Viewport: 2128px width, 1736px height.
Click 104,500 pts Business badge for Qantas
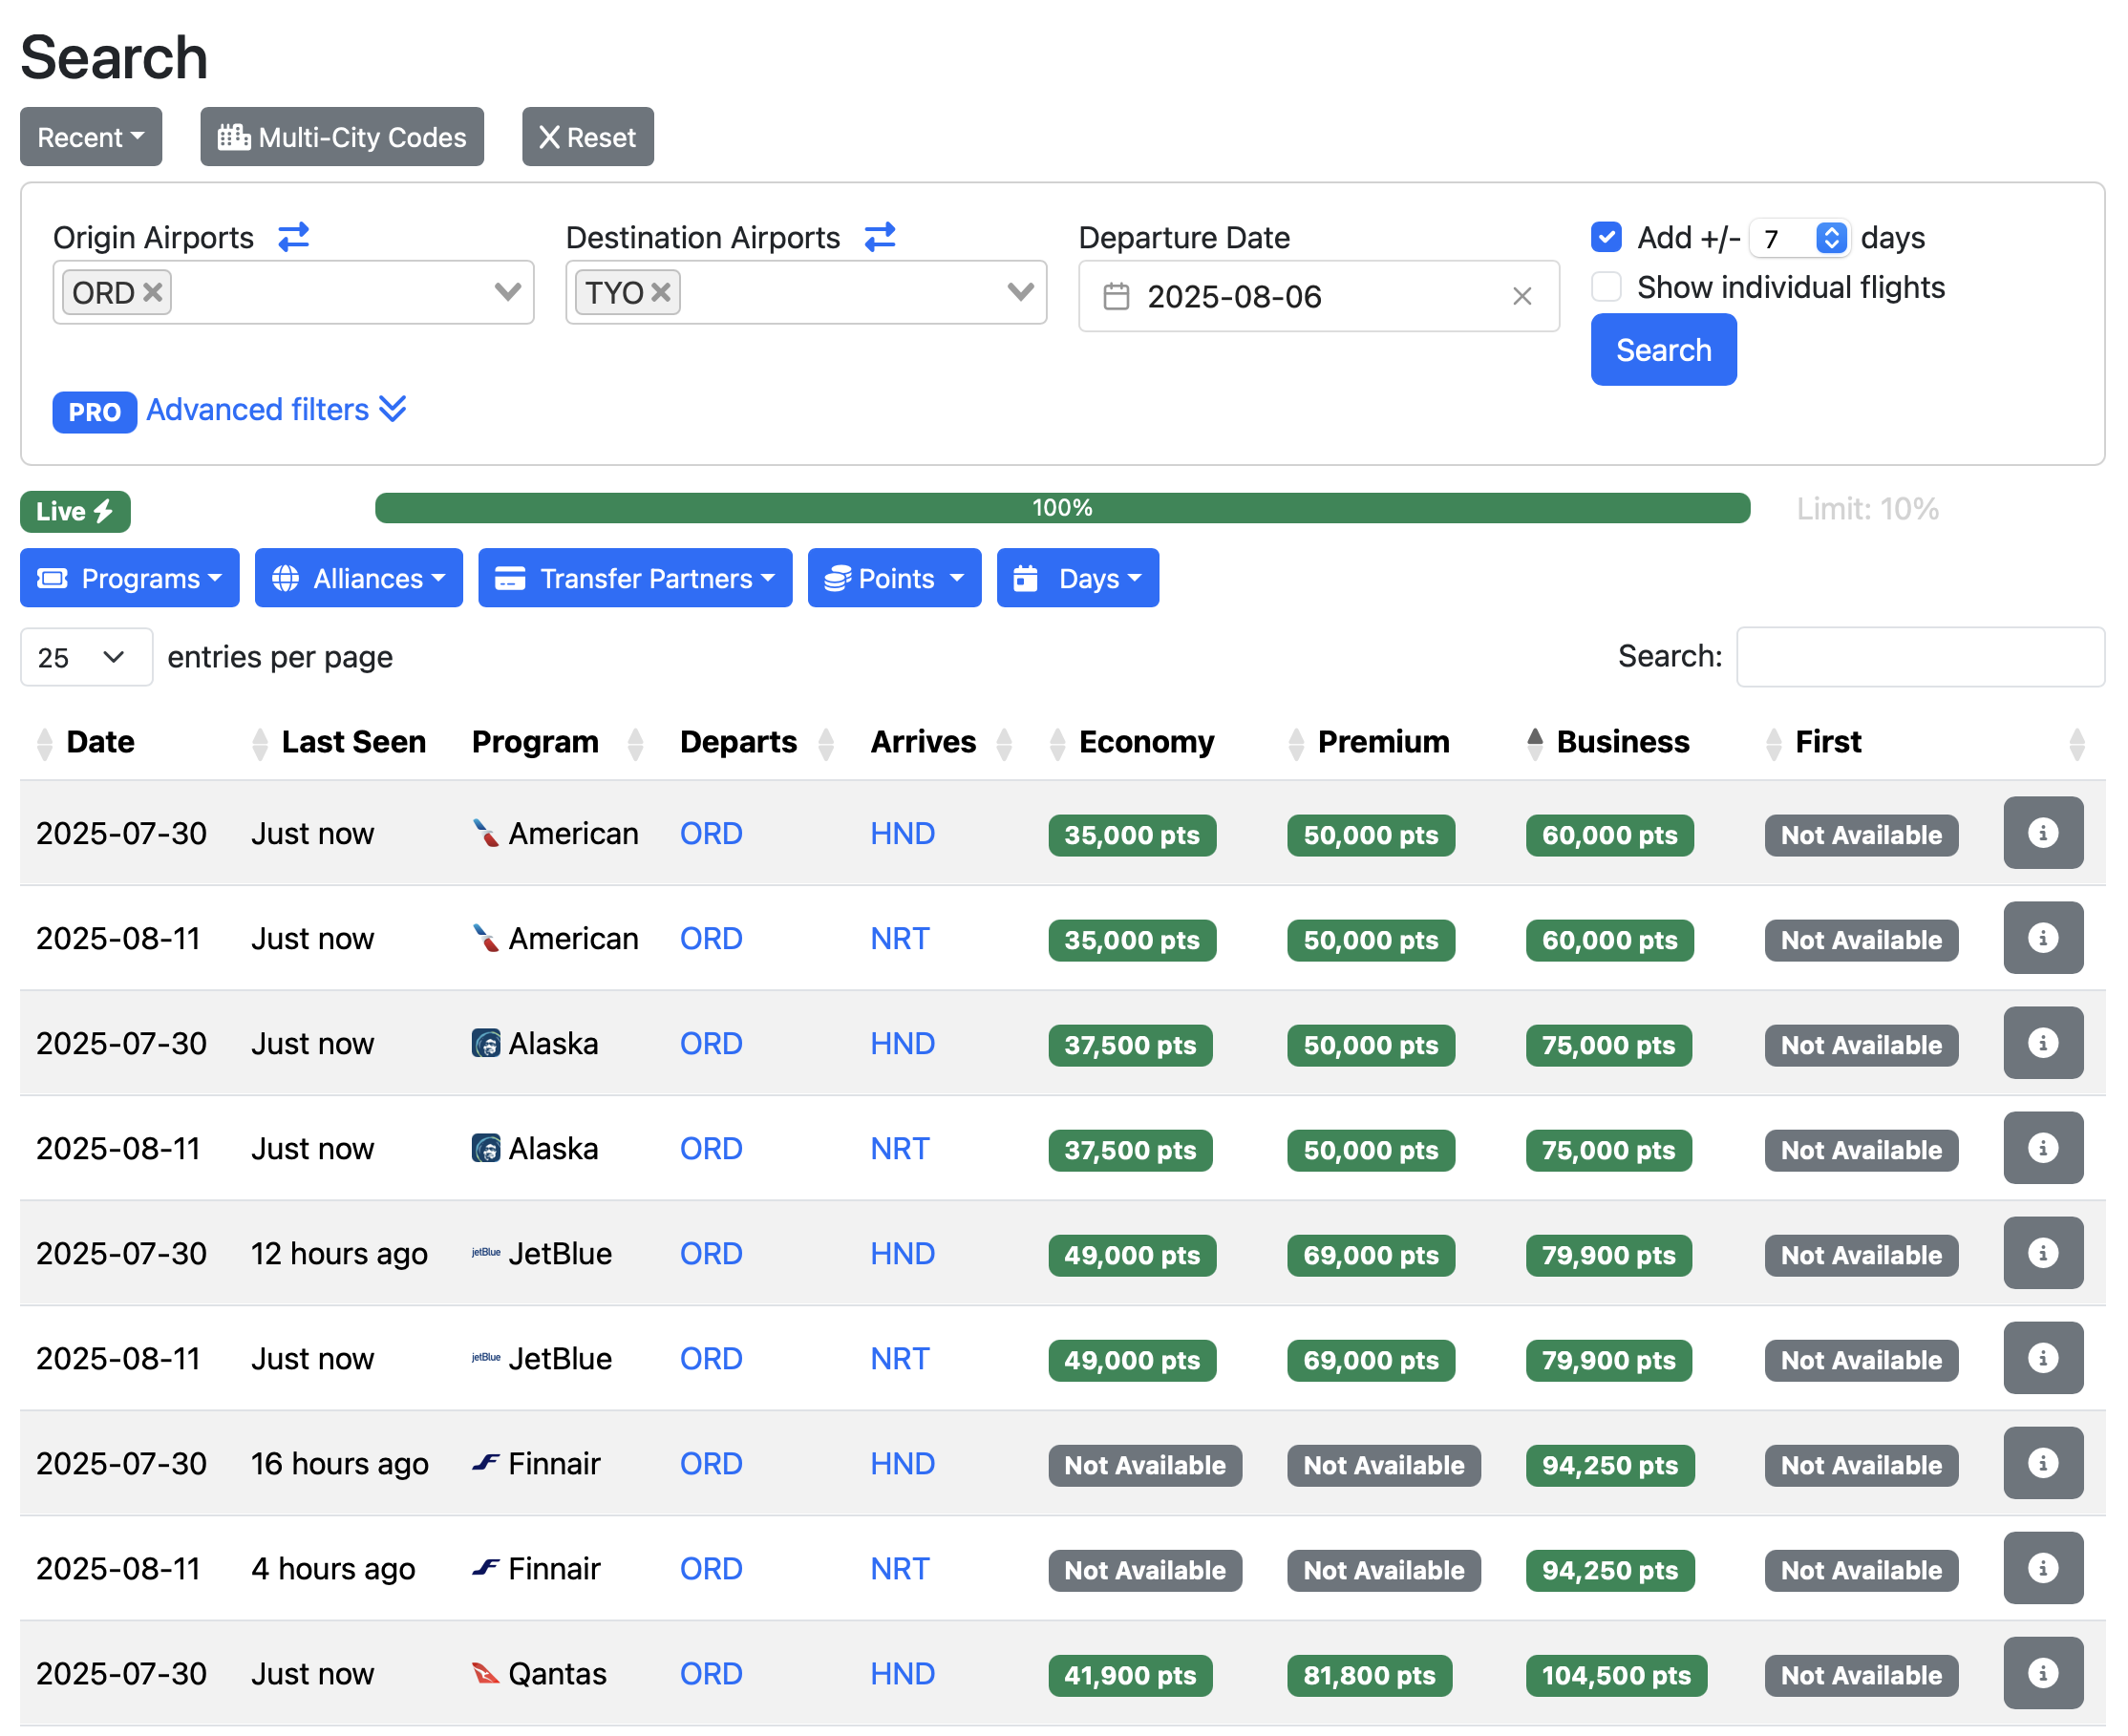click(1616, 1676)
